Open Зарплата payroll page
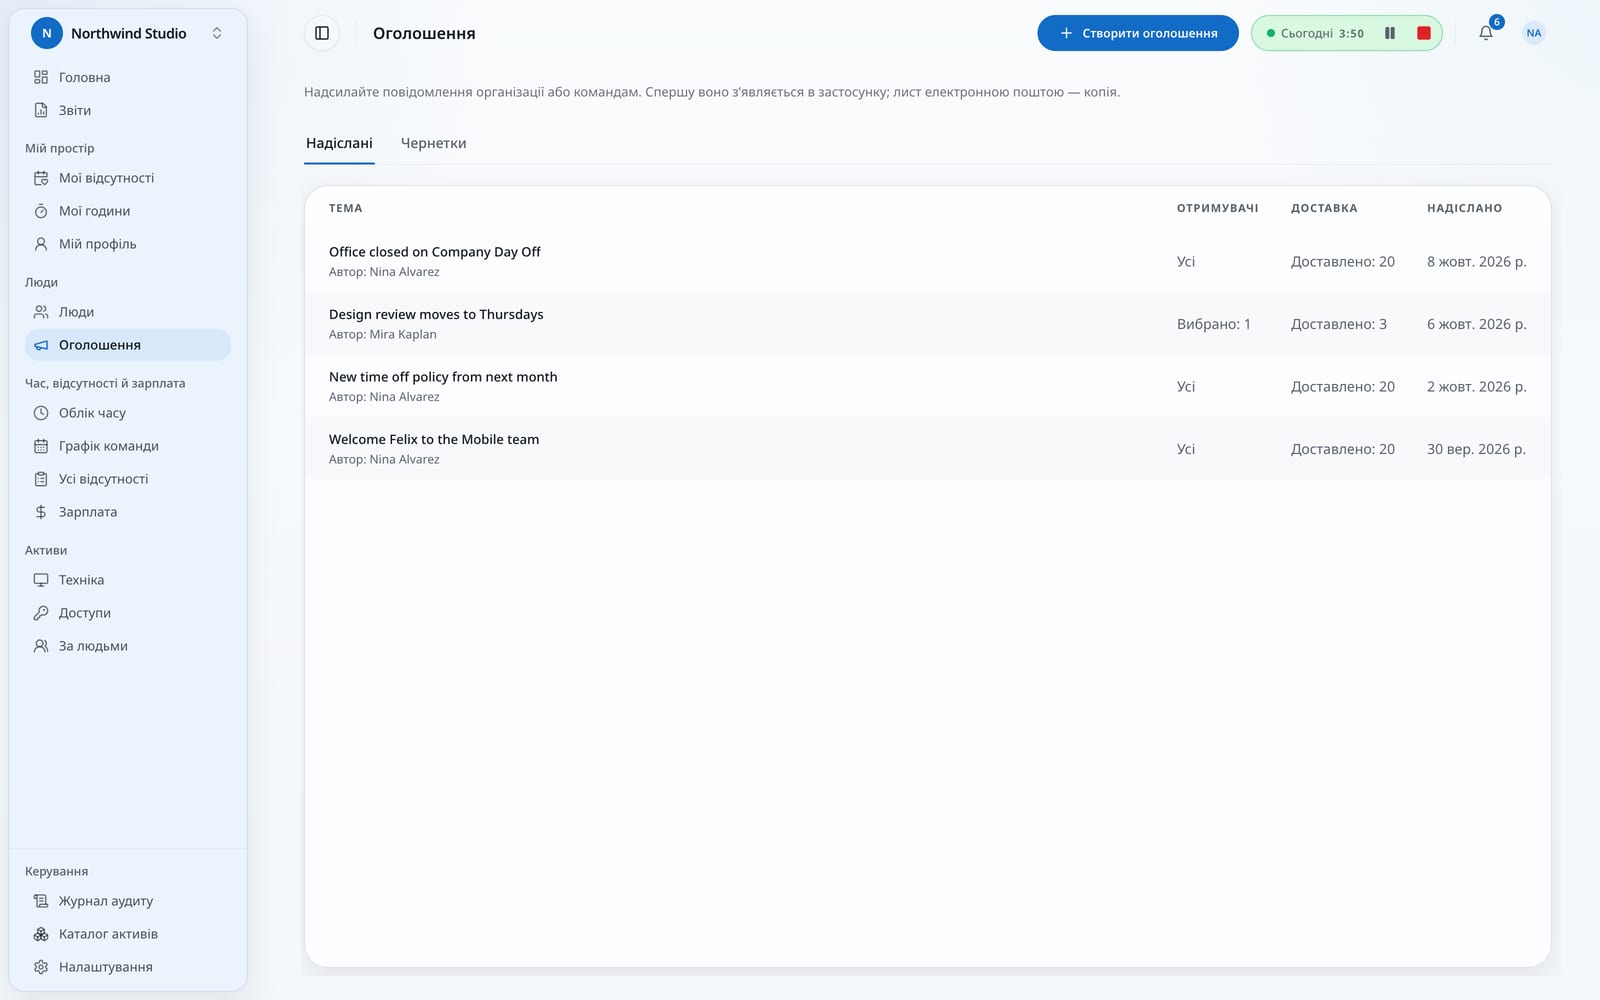 point(128,512)
